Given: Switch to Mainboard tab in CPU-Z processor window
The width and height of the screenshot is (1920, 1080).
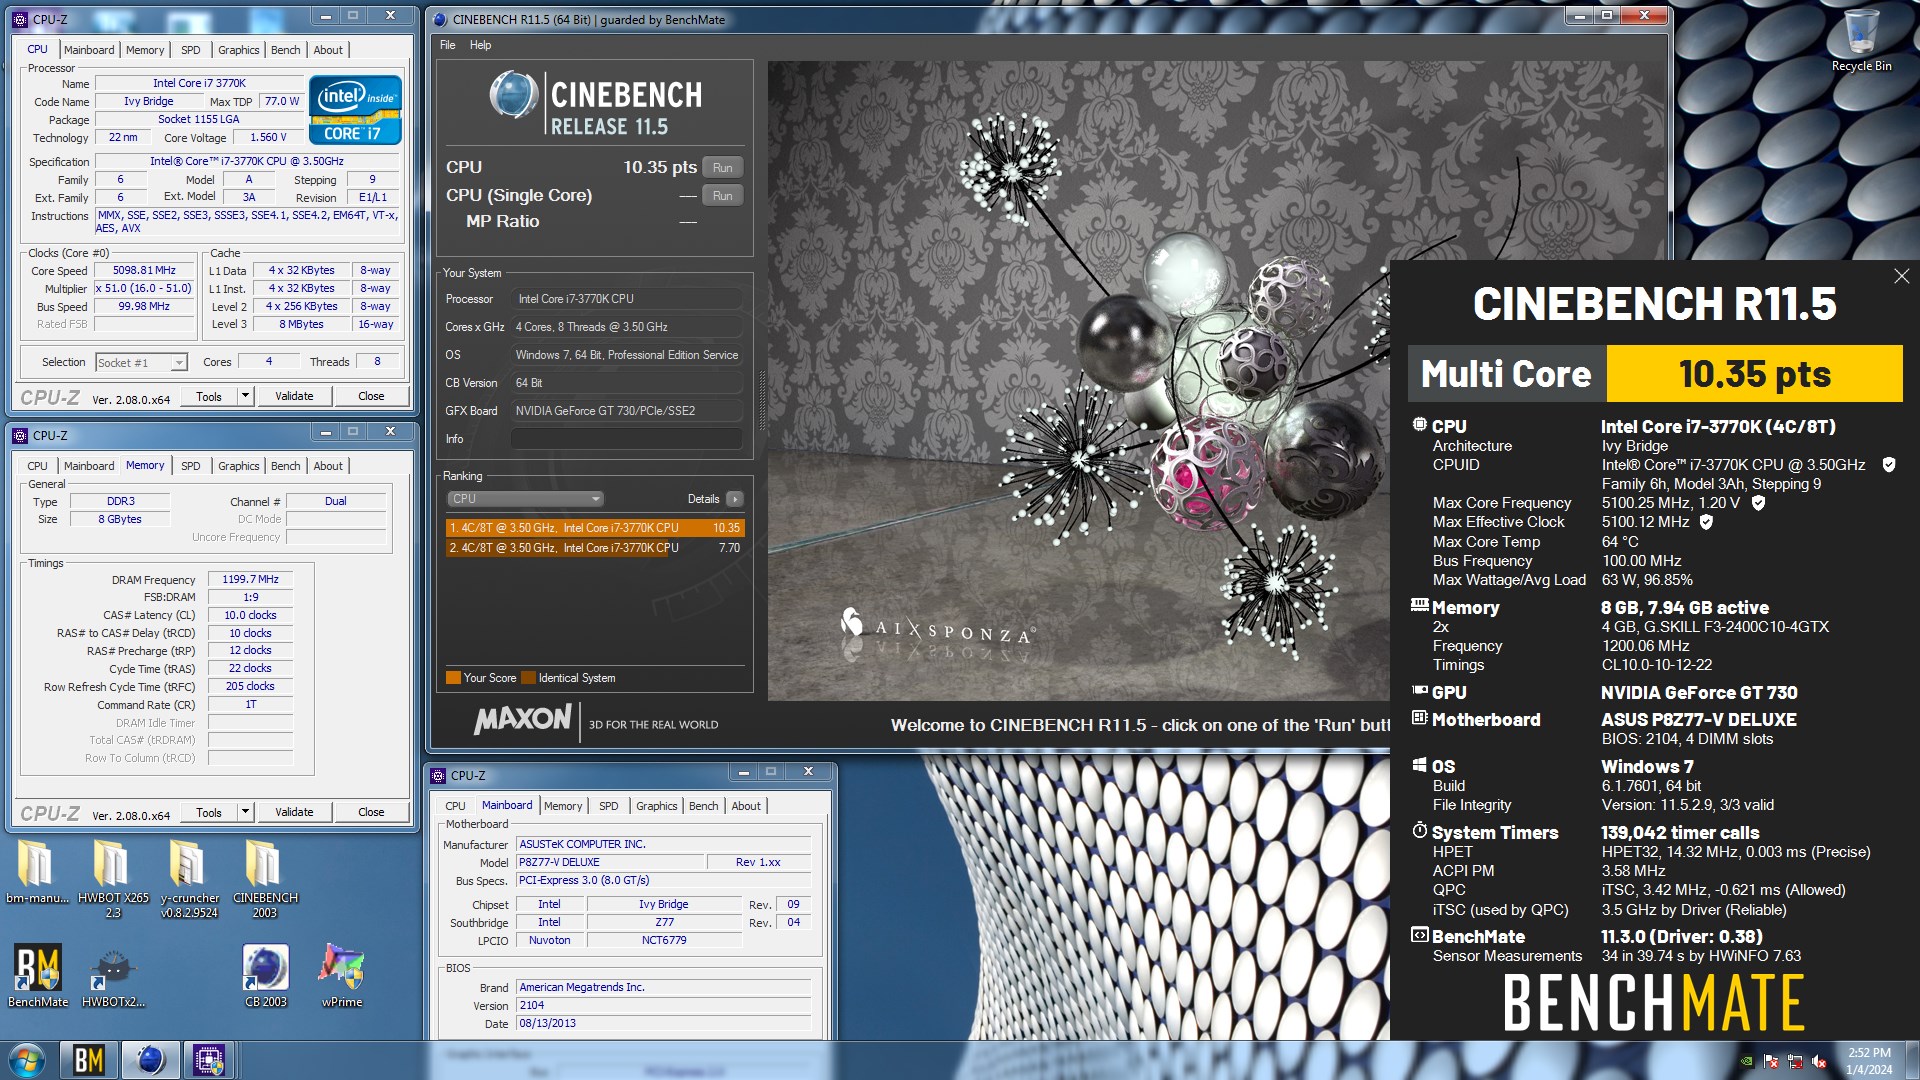Looking at the screenshot, I should [89, 50].
